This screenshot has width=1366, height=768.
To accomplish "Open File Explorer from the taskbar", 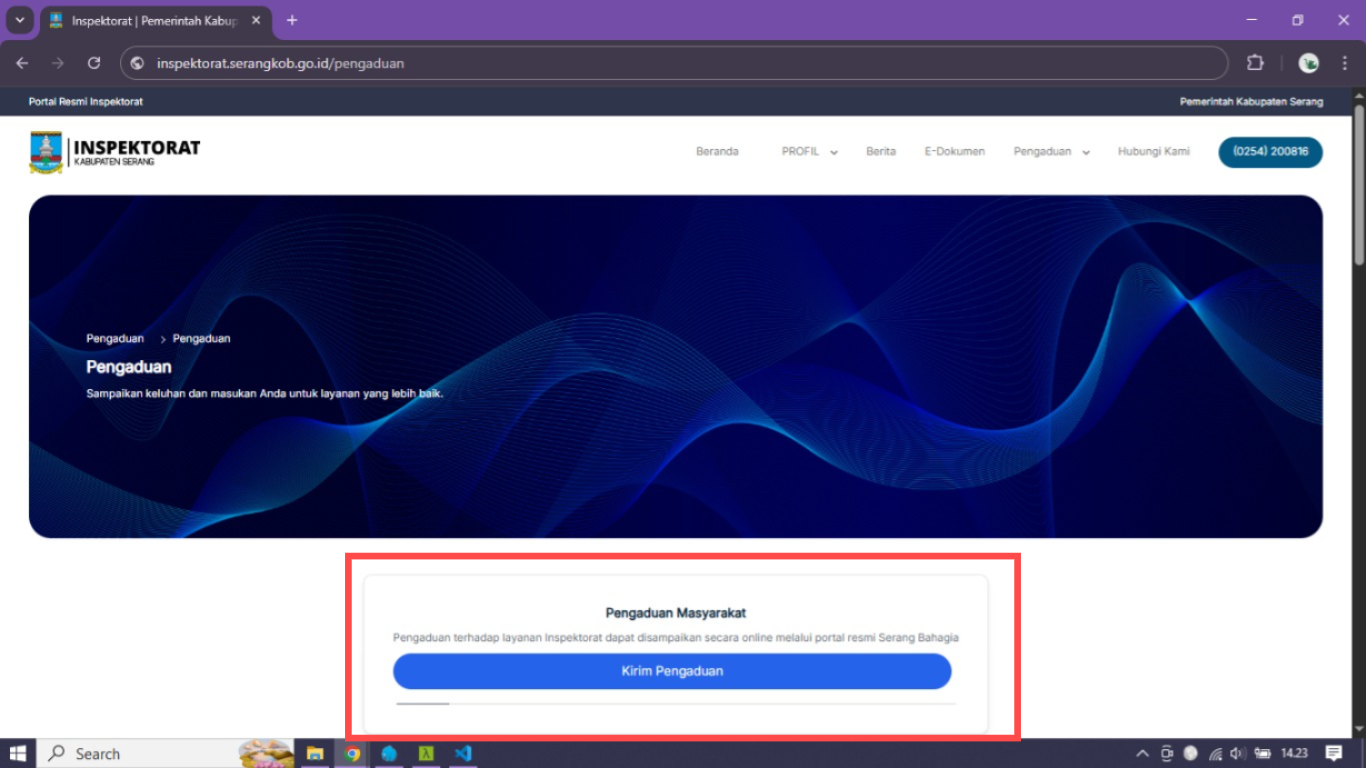I will [315, 753].
